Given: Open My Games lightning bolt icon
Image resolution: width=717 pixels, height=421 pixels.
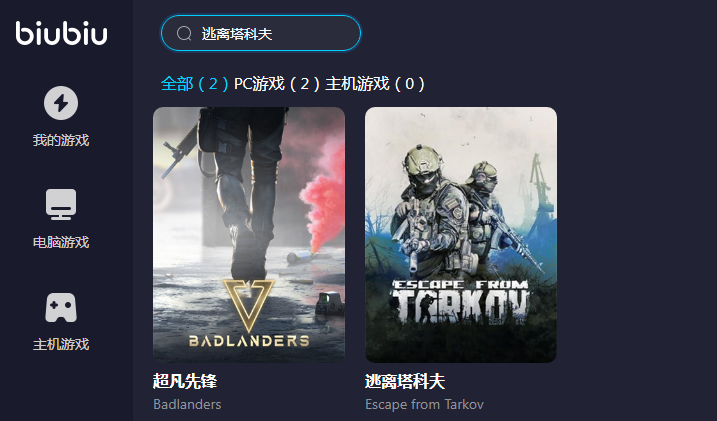Looking at the screenshot, I should (x=61, y=103).
